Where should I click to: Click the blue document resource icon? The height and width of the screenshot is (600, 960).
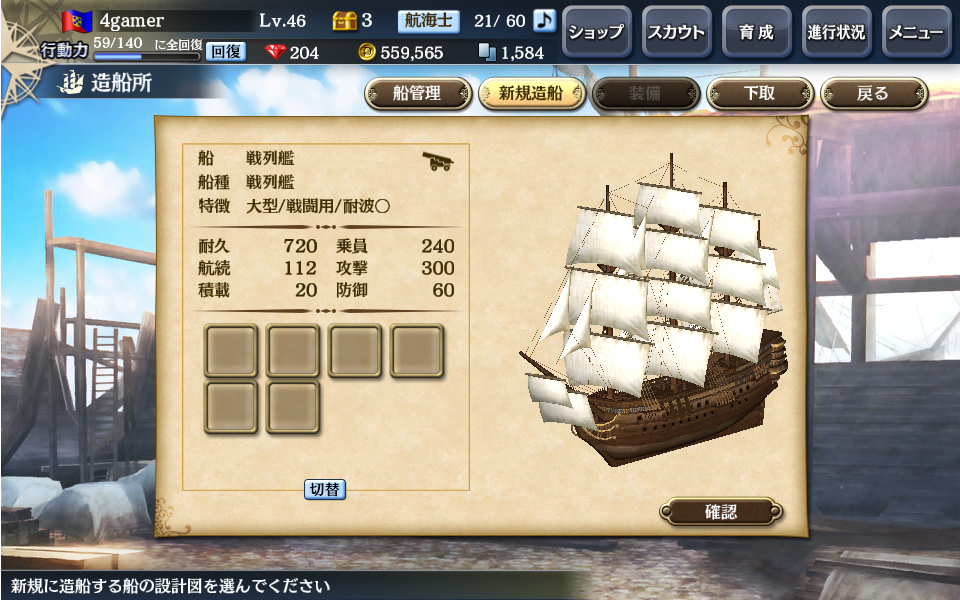[x=487, y=52]
